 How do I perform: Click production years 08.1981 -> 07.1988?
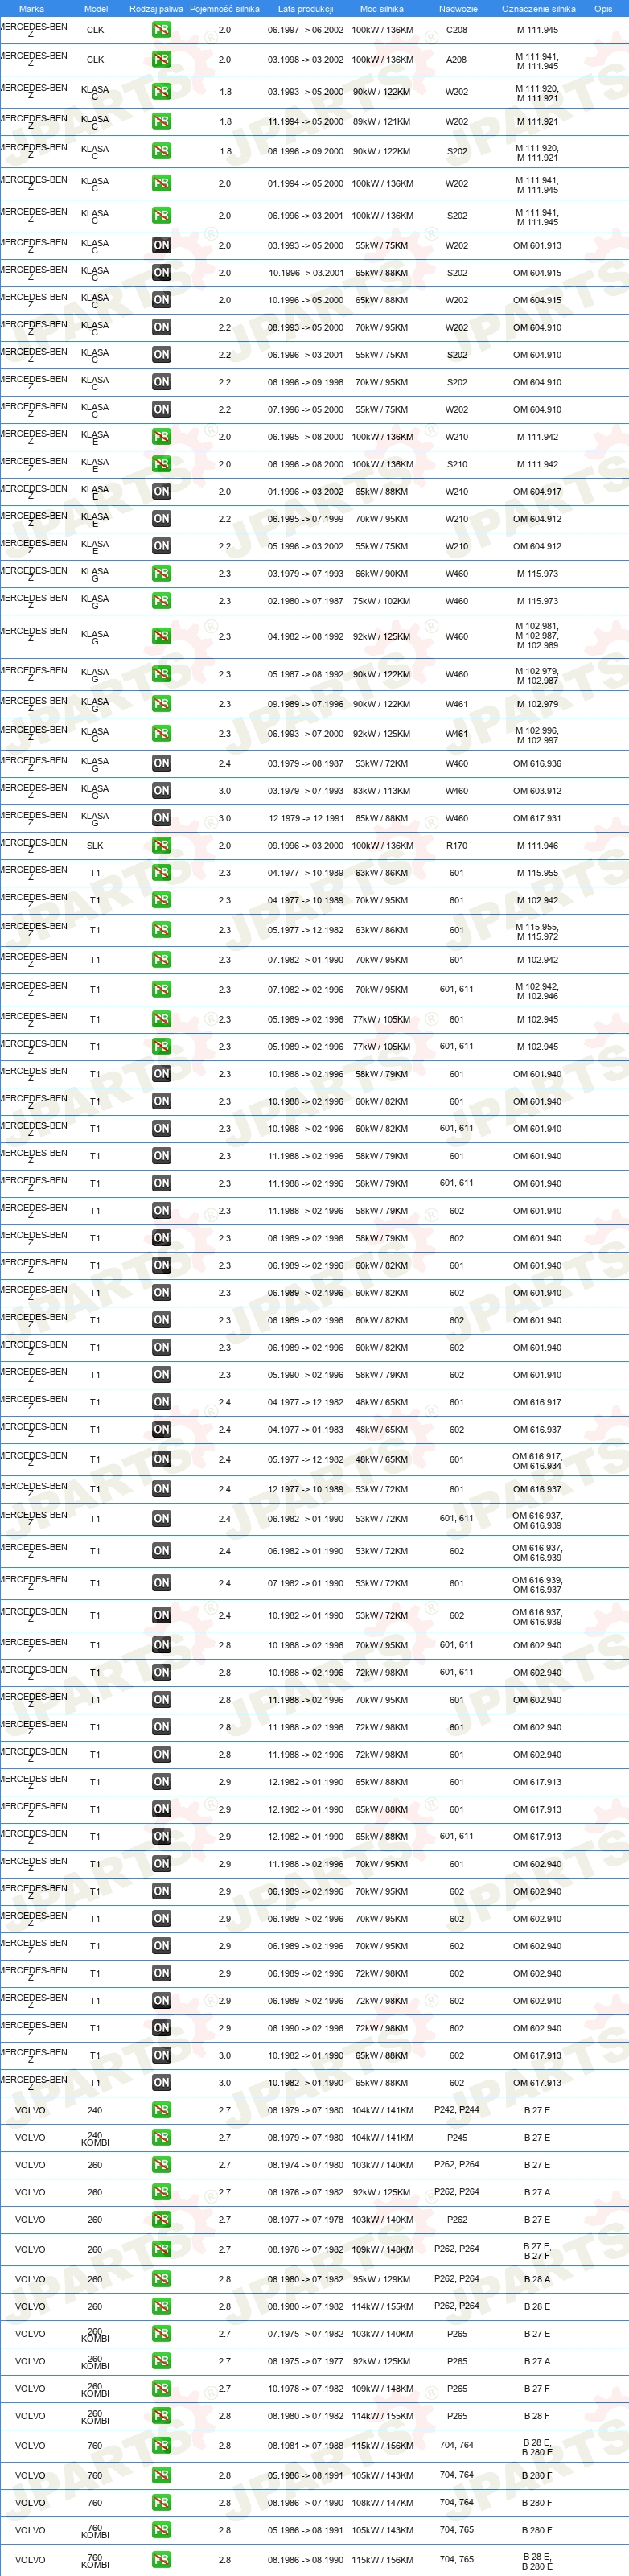[x=305, y=2445]
